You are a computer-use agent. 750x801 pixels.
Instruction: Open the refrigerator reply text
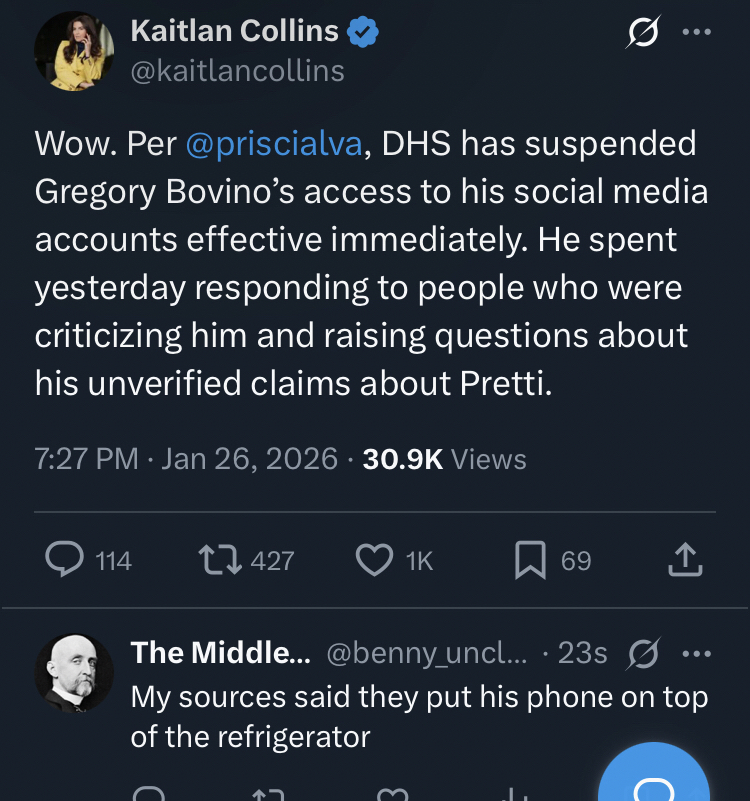(x=419, y=717)
